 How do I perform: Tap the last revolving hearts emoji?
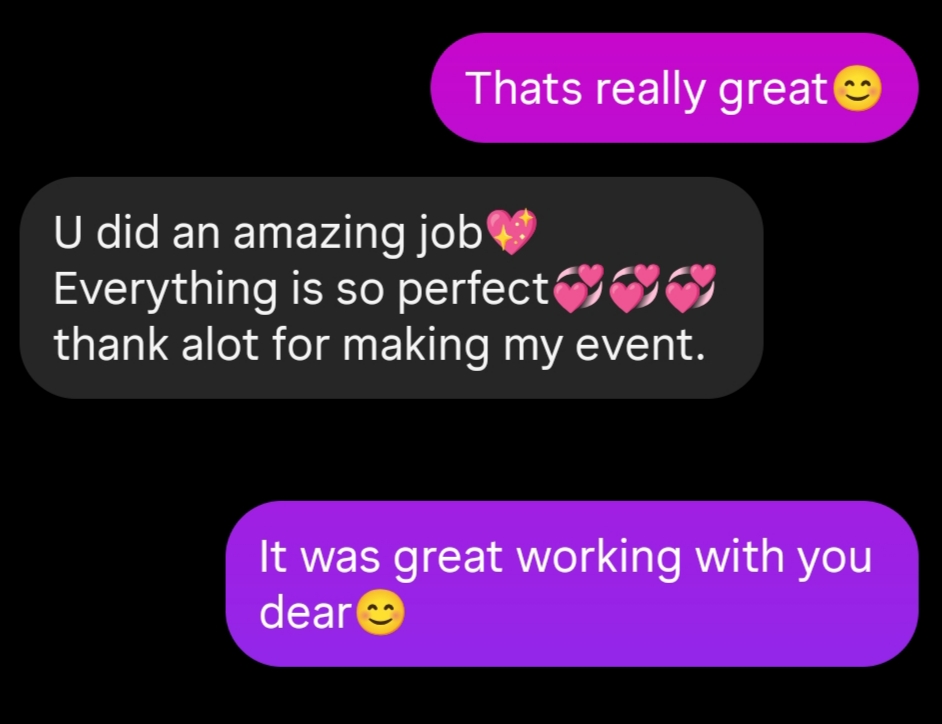pos(691,288)
